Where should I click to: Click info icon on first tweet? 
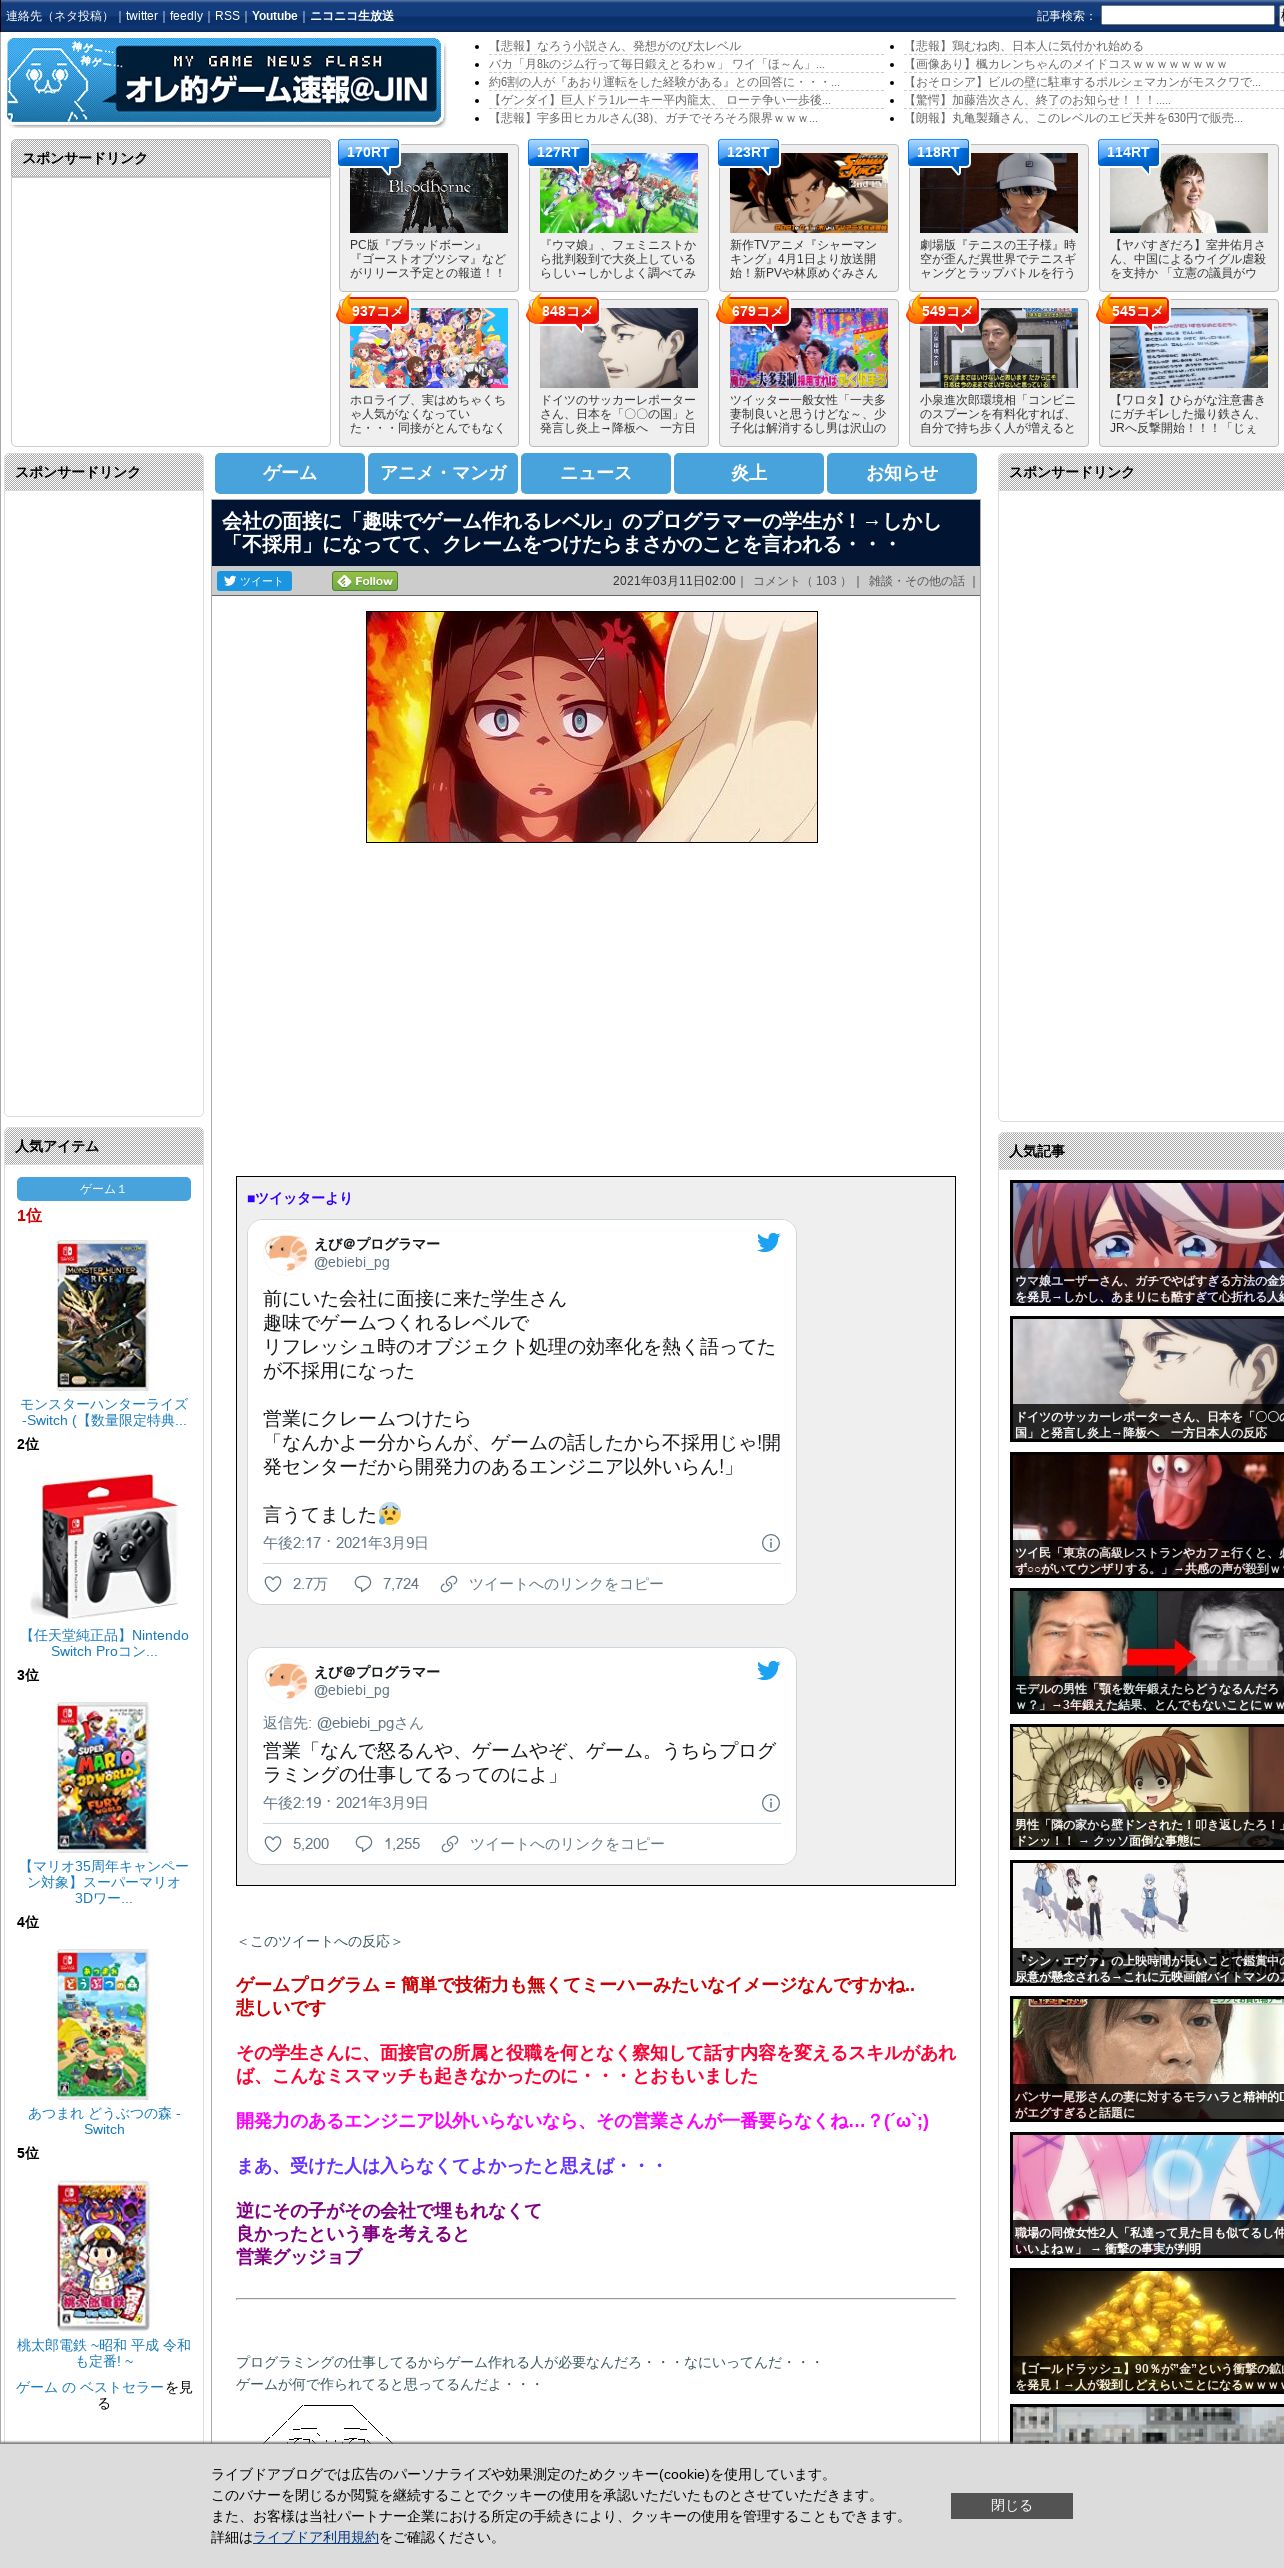[x=771, y=1543]
